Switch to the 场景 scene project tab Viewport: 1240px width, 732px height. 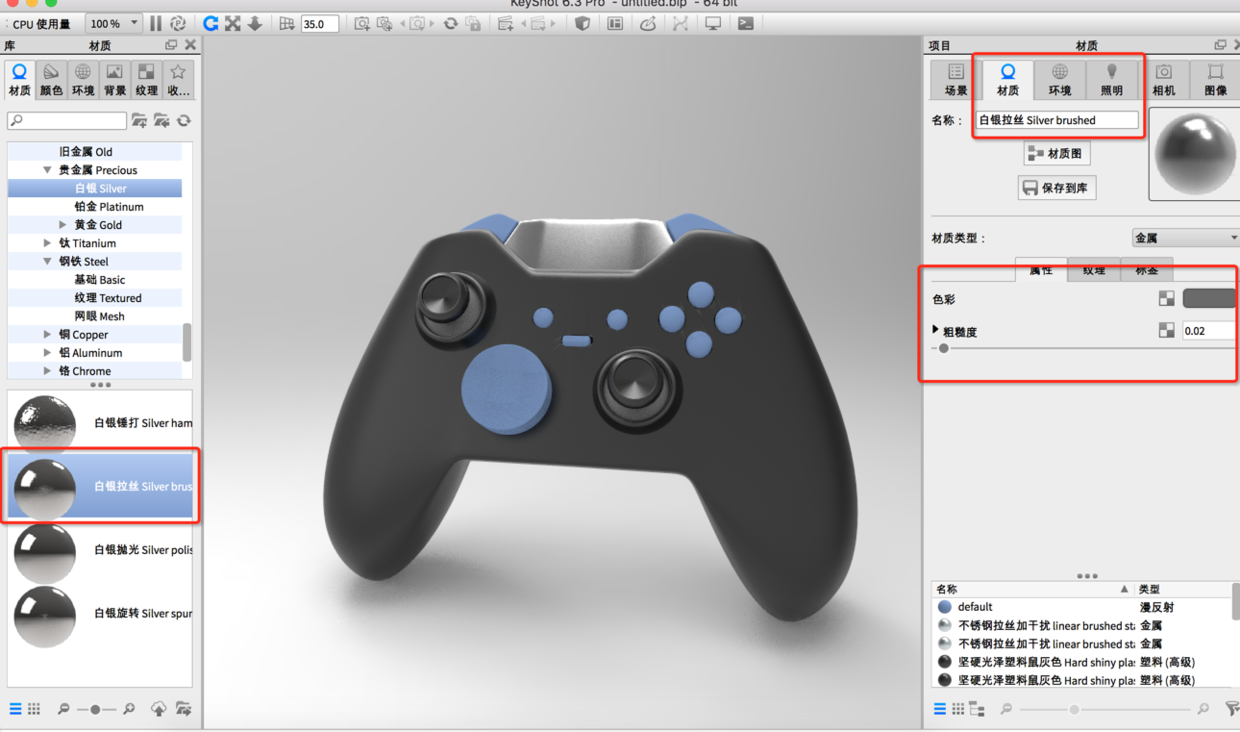click(x=956, y=80)
